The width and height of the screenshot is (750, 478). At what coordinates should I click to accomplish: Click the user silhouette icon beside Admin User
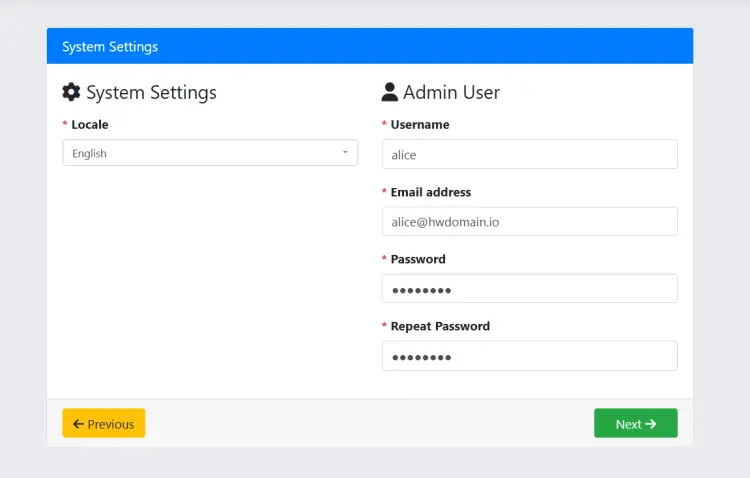point(390,93)
